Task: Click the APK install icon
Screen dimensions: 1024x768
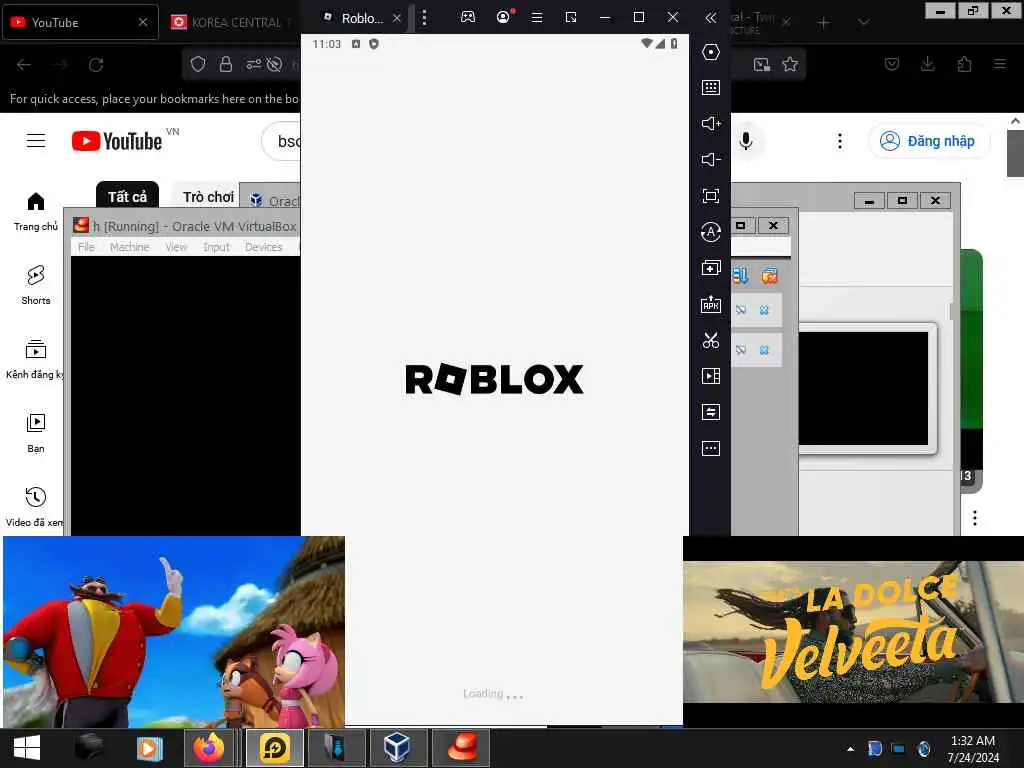Action: click(711, 304)
